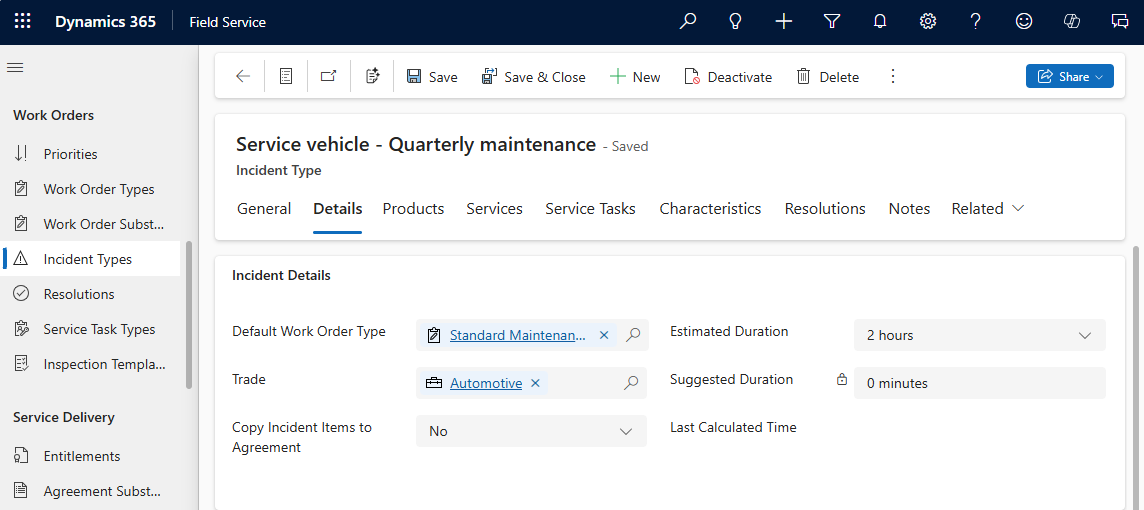The width and height of the screenshot is (1144, 510).
Task: Click the search magnifier in top bar
Action: pos(688,21)
